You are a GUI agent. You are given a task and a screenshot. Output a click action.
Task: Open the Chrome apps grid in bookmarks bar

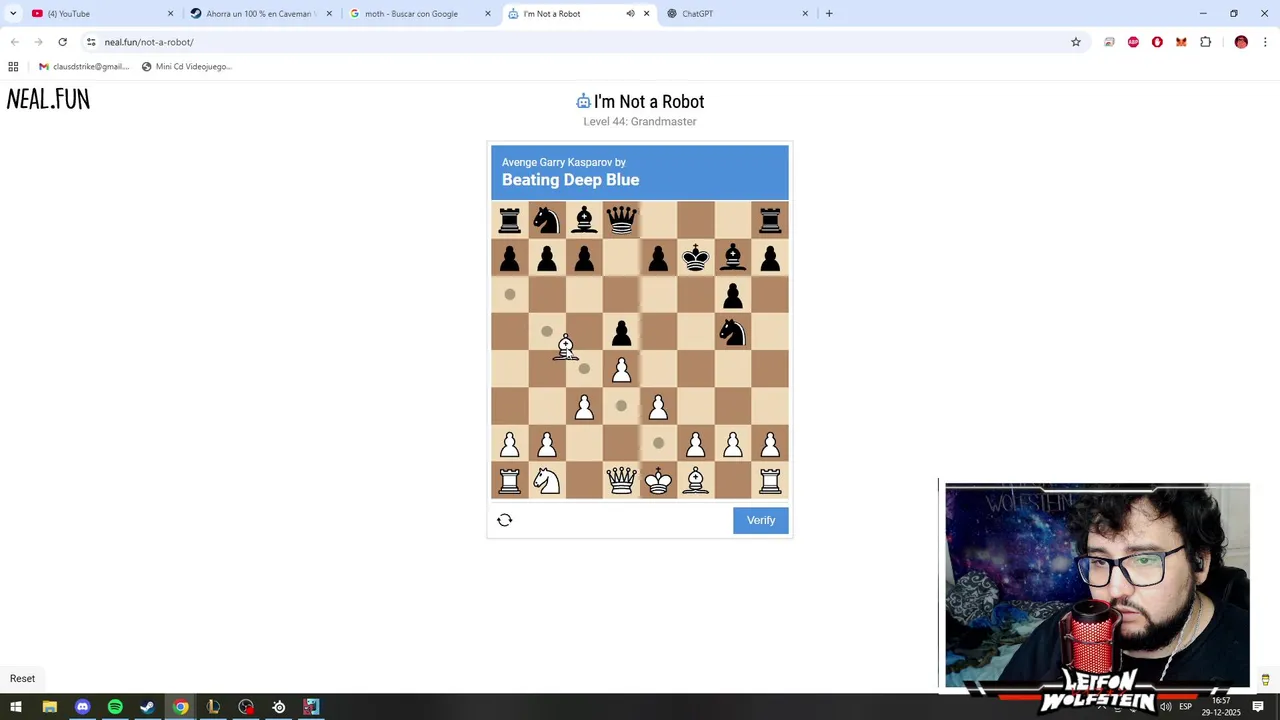pos(13,67)
